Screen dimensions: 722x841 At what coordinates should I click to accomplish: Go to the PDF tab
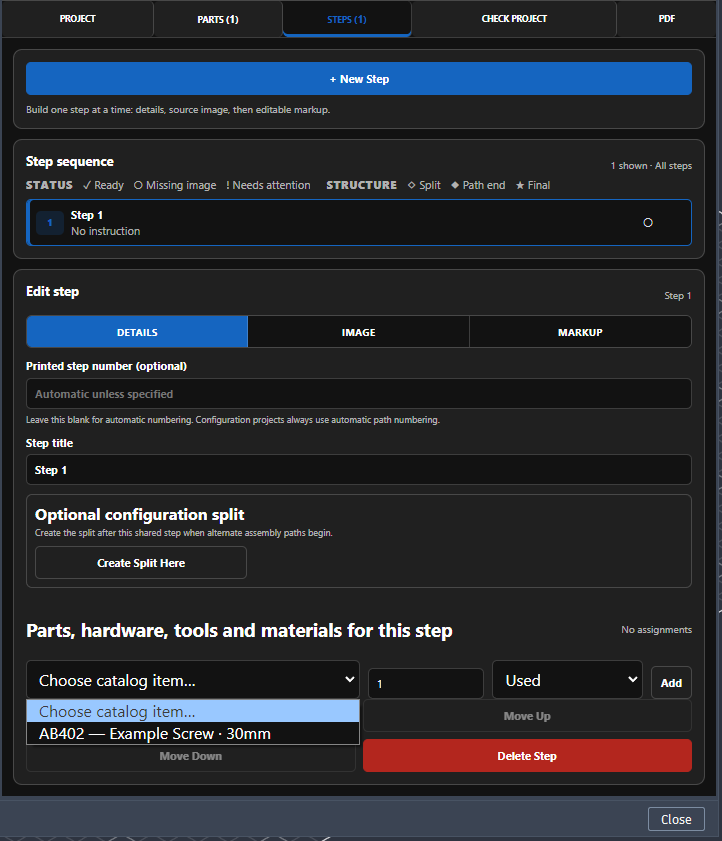pyautogui.click(x=666, y=19)
